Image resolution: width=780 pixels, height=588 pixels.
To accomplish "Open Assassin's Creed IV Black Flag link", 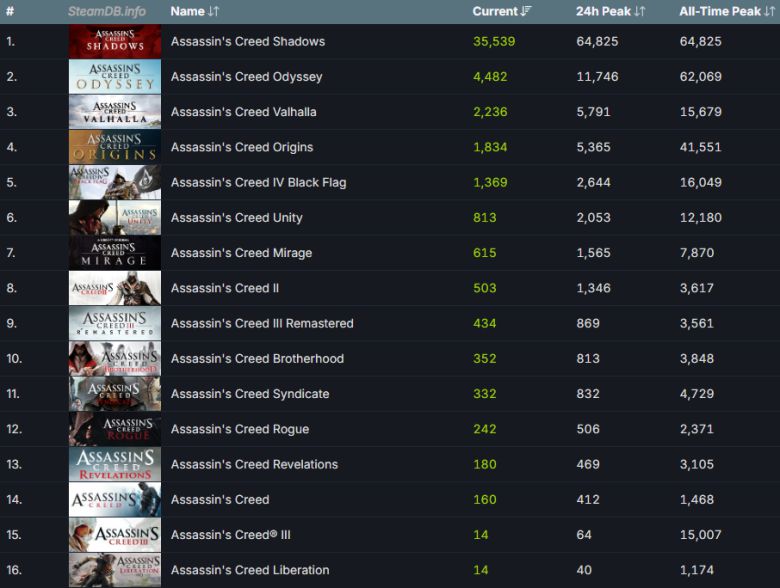I will [258, 183].
